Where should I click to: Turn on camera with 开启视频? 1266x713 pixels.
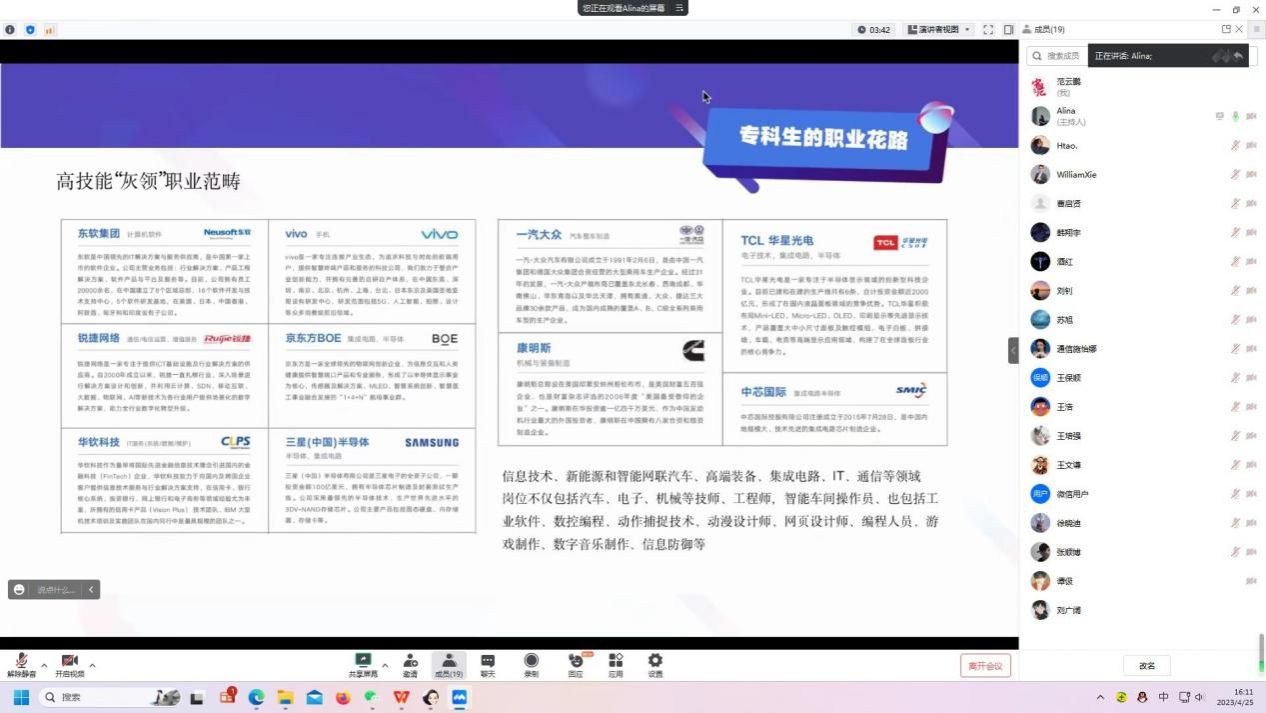[69, 665]
